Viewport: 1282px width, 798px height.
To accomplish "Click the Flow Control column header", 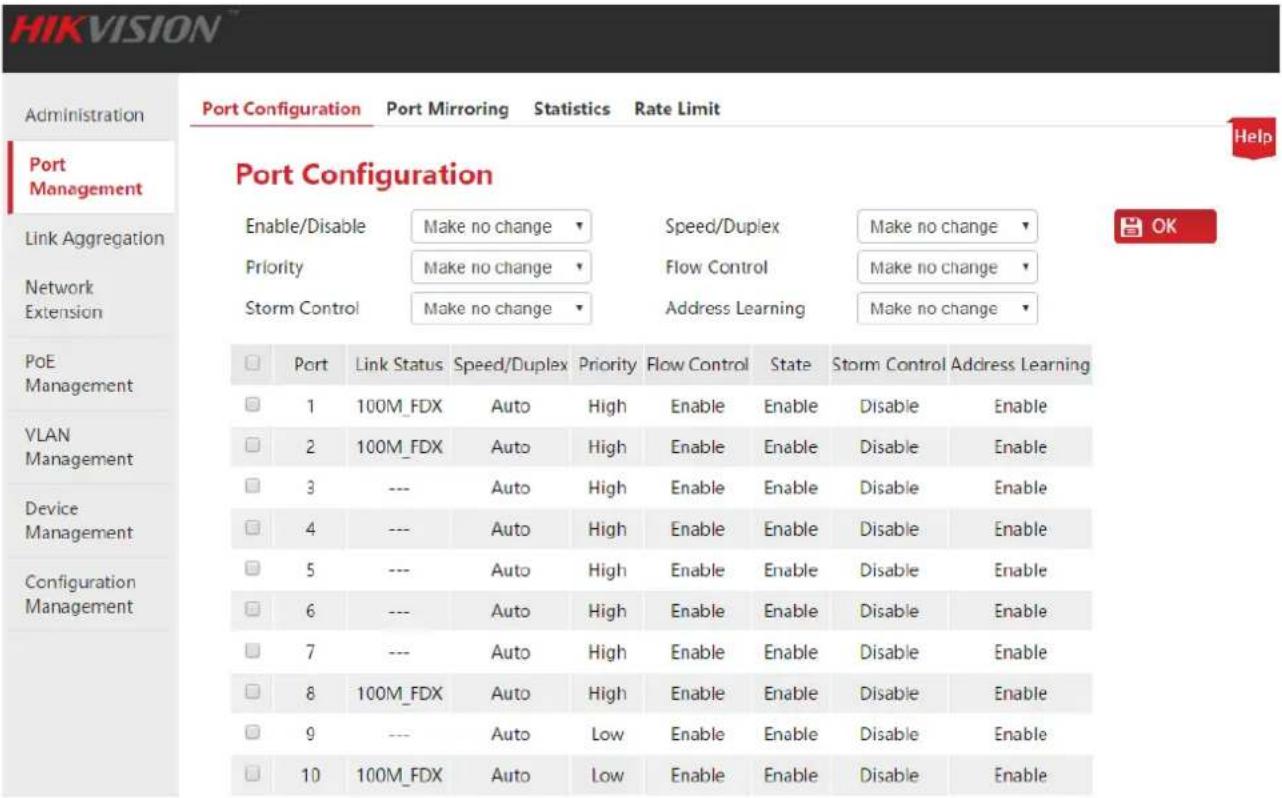I will [x=697, y=365].
